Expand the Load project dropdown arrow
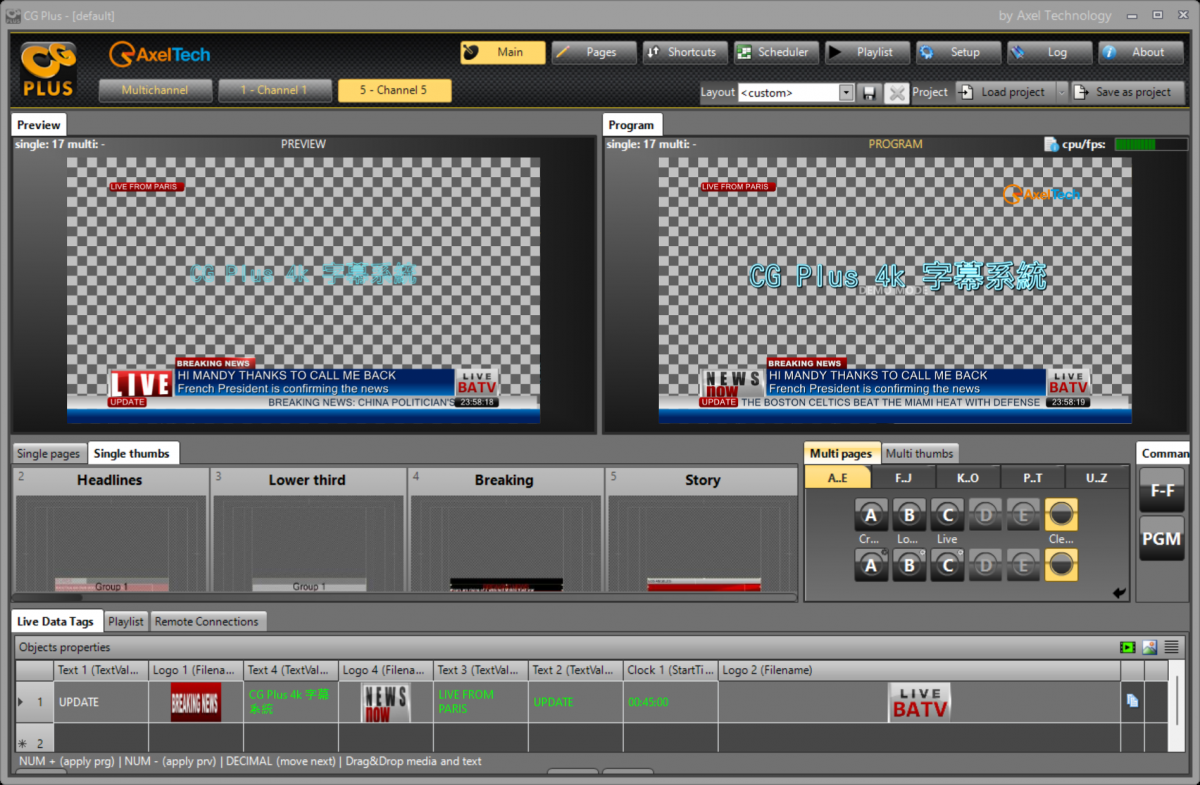The width and height of the screenshot is (1200, 785). tap(1062, 92)
